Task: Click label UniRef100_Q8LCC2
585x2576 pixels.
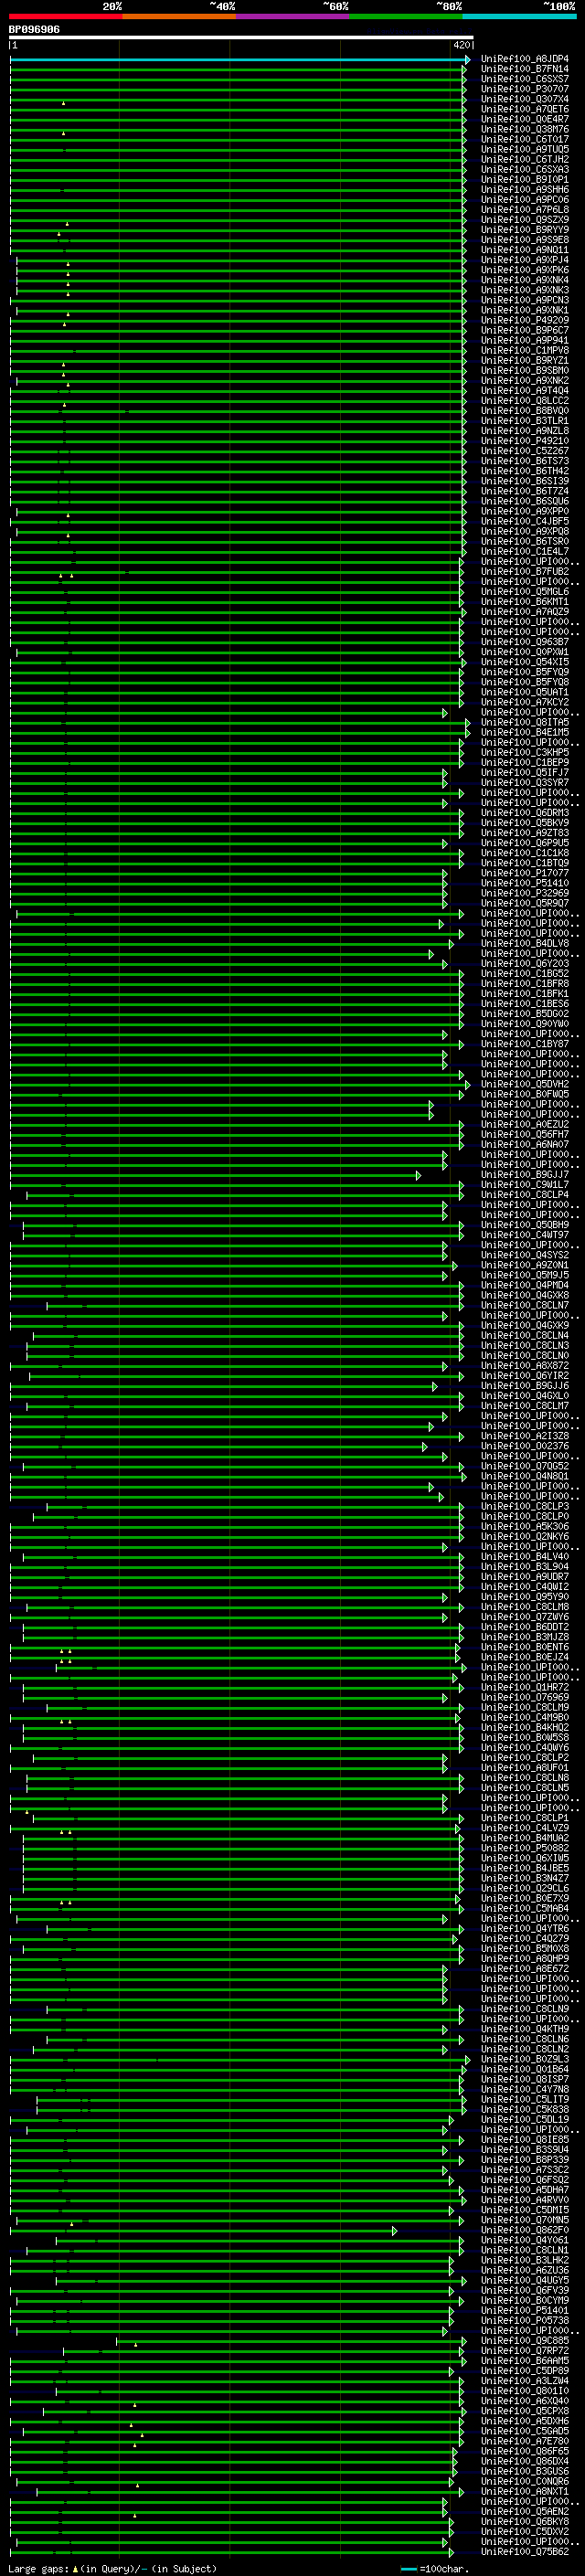Action: pyautogui.click(x=525, y=401)
